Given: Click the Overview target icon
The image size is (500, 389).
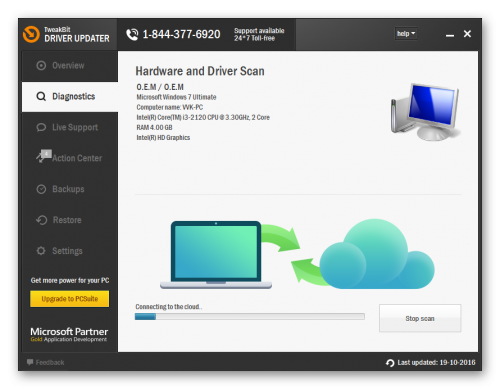Looking at the screenshot, I should pos(41,65).
